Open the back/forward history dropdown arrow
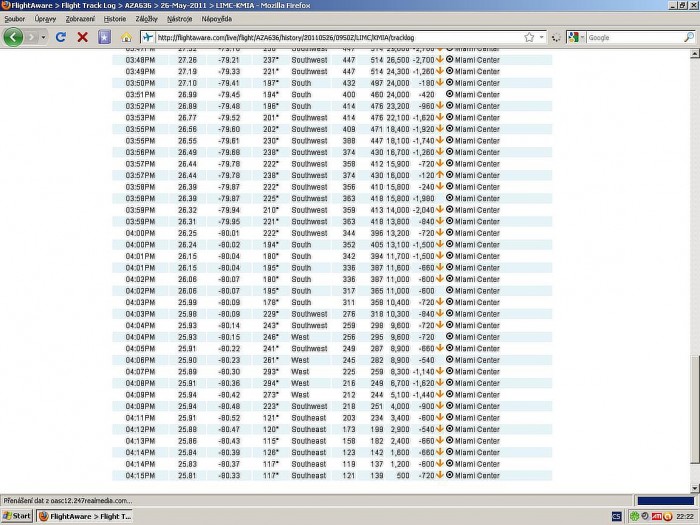The height and width of the screenshot is (525, 700). [43, 38]
